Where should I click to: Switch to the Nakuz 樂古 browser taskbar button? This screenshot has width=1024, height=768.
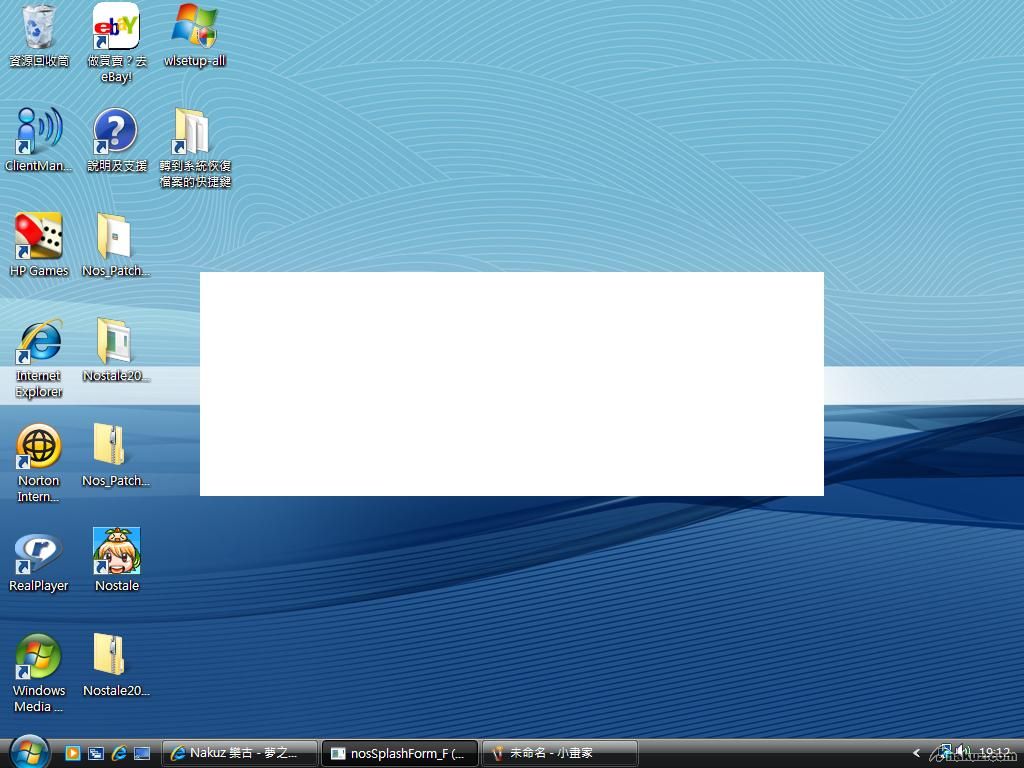240,753
